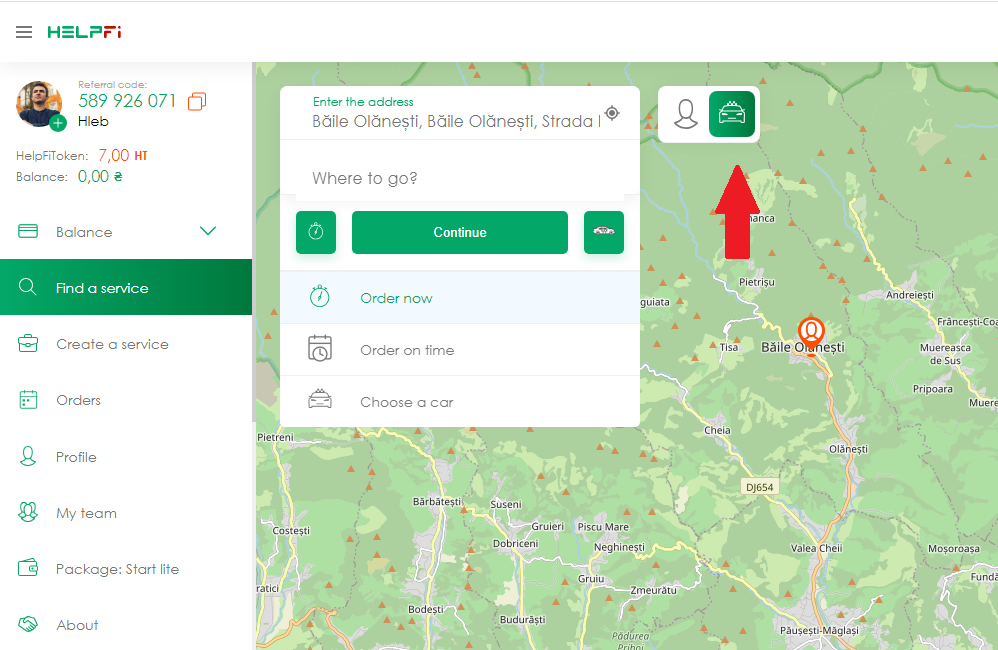998x650 pixels.
Task: Go to the Orders section
Action: (78, 400)
